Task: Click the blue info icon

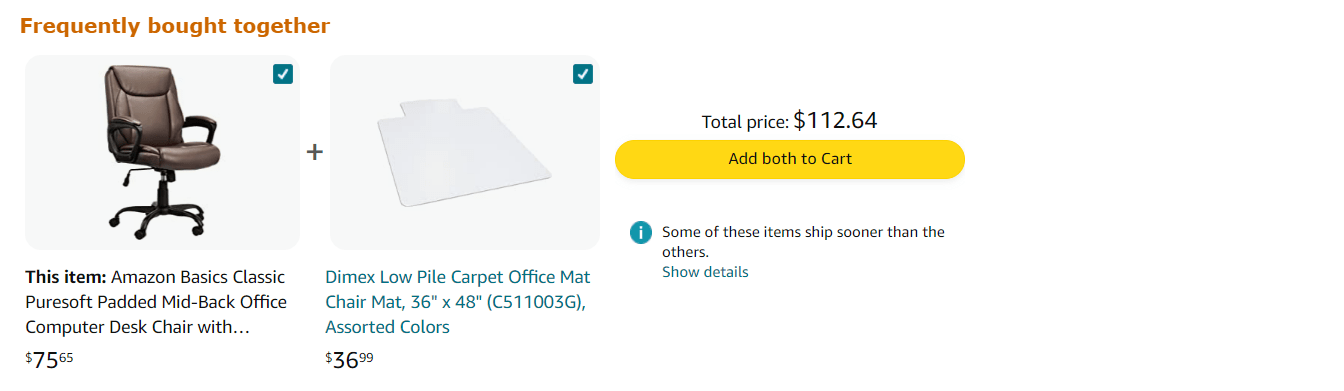Action: click(x=641, y=233)
